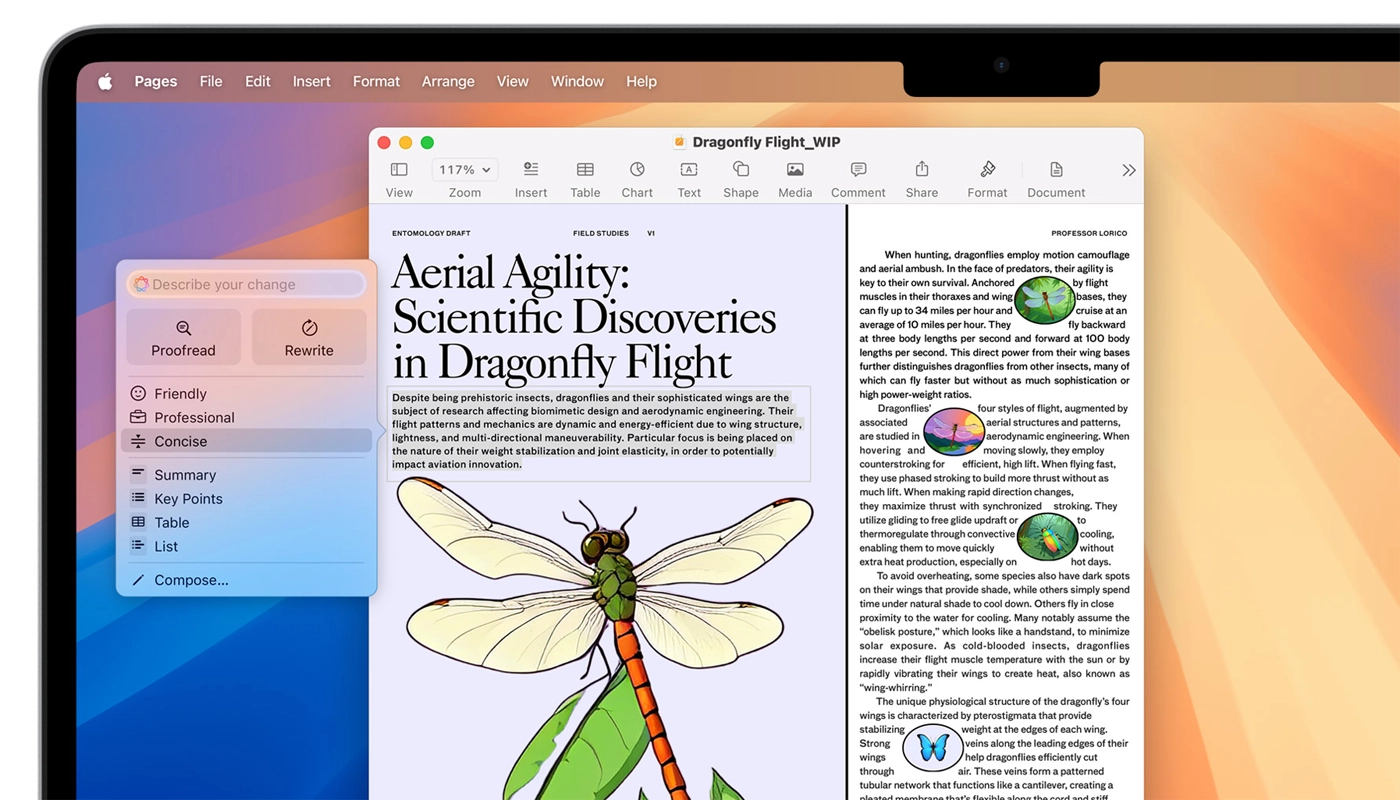Image resolution: width=1400 pixels, height=800 pixels.
Task: Click the yellow minimize window button
Action: [406, 143]
